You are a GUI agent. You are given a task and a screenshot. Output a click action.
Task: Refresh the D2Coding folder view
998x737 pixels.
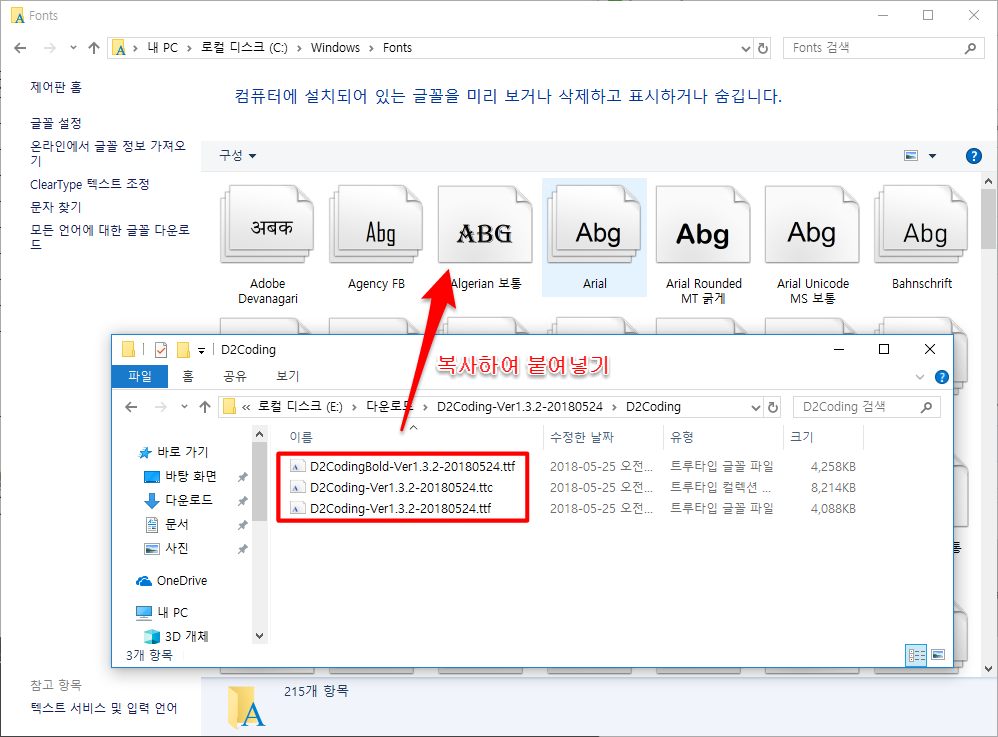tap(773, 407)
